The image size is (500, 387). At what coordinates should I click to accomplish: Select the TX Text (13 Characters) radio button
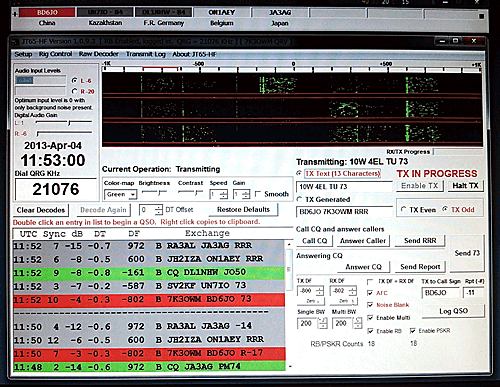[x=299, y=173]
